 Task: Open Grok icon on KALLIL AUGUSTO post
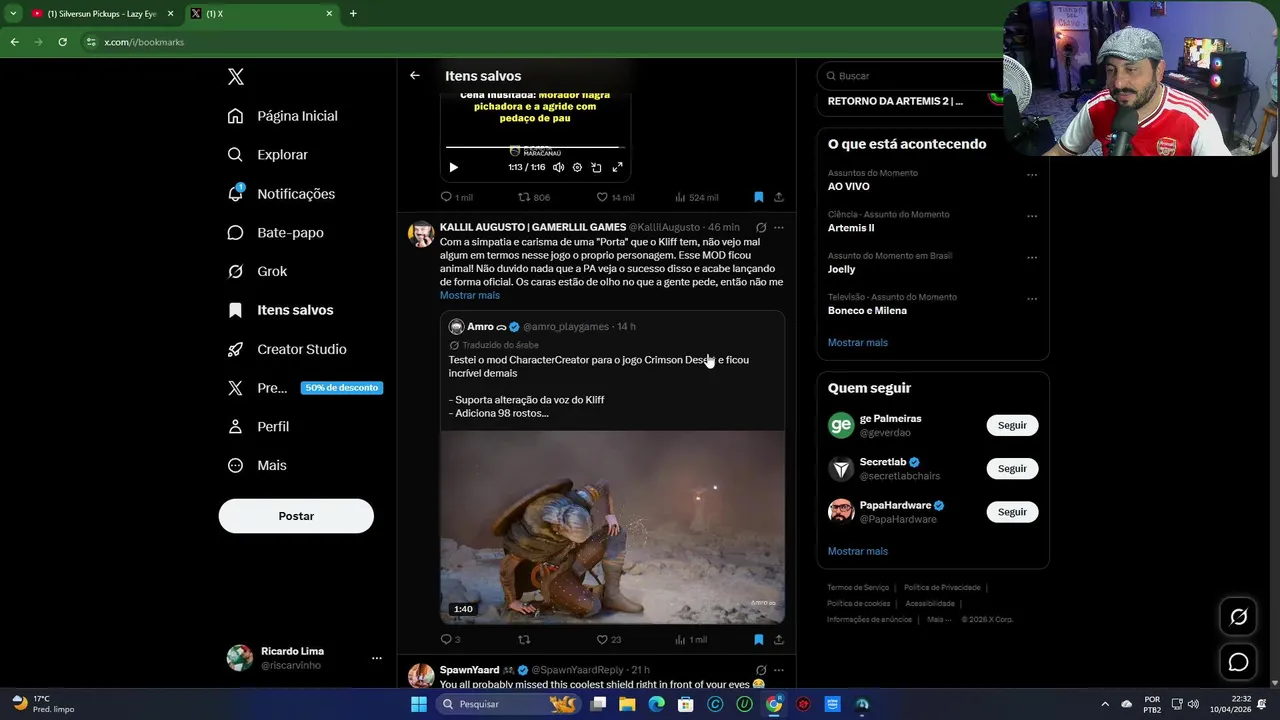761,228
